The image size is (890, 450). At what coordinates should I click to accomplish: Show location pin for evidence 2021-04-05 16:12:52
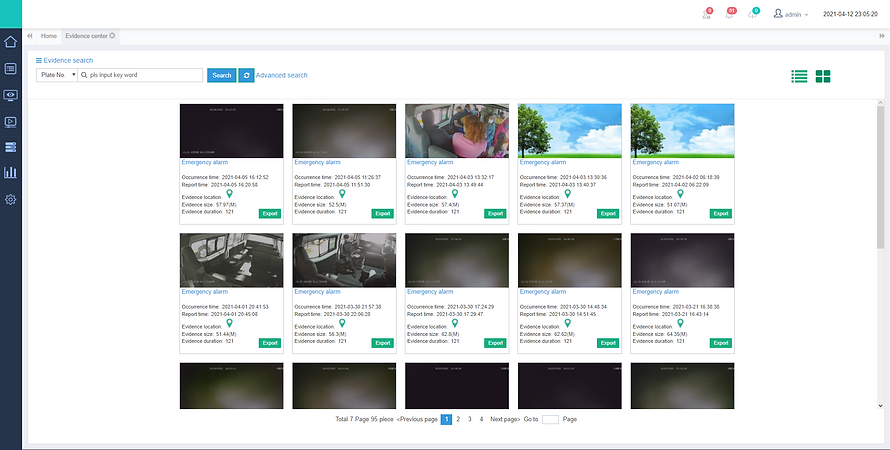229,194
